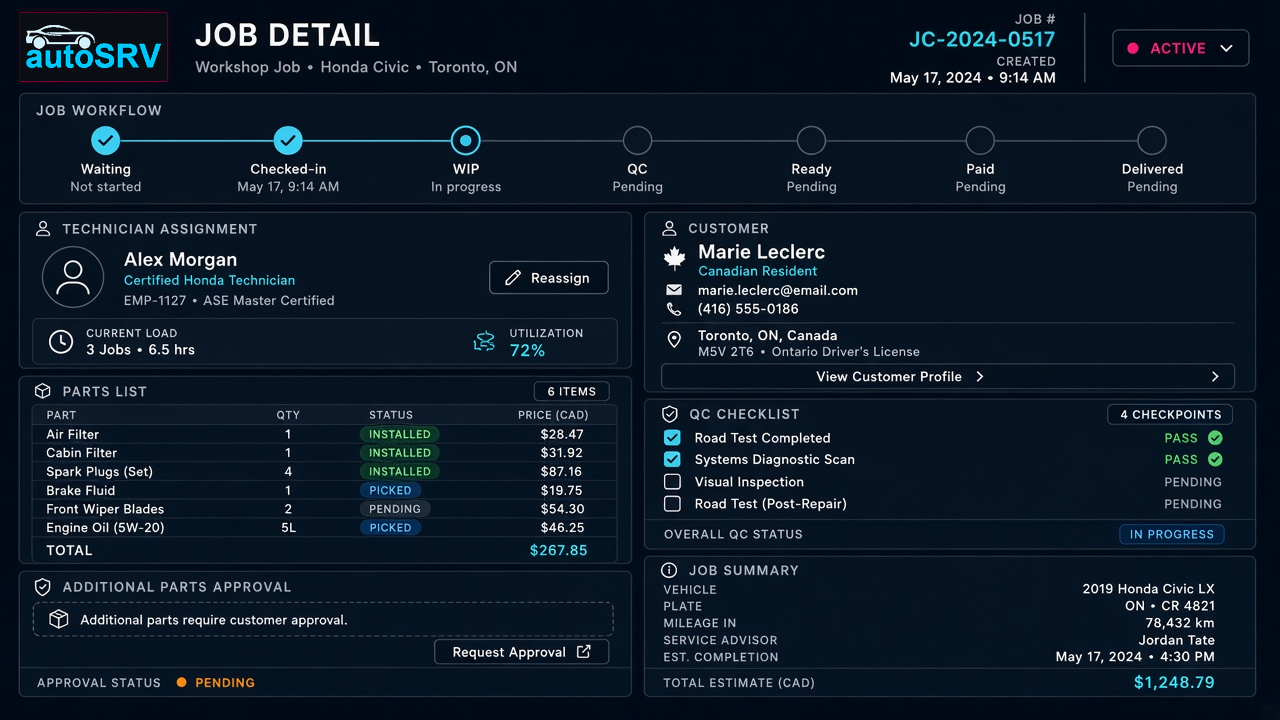Click the Reassign button
The height and width of the screenshot is (720, 1280).
549,278
